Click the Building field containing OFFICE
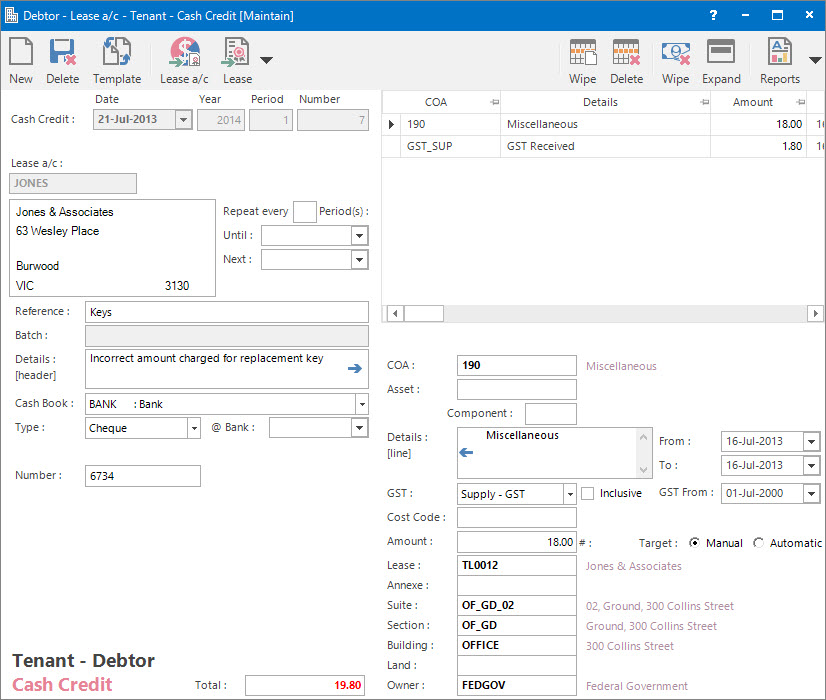The width and height of the screenshot is (826, 700). (x=517, y=646)
